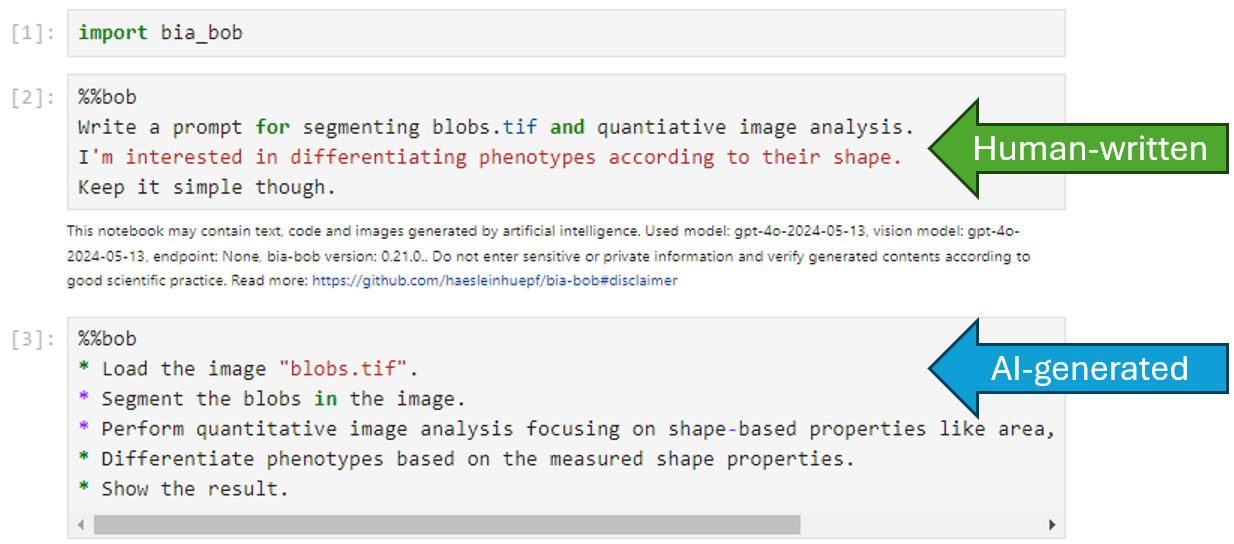
Task: Click the empty scrollbar track right of thumb
Action: click(x=920, y=524)
